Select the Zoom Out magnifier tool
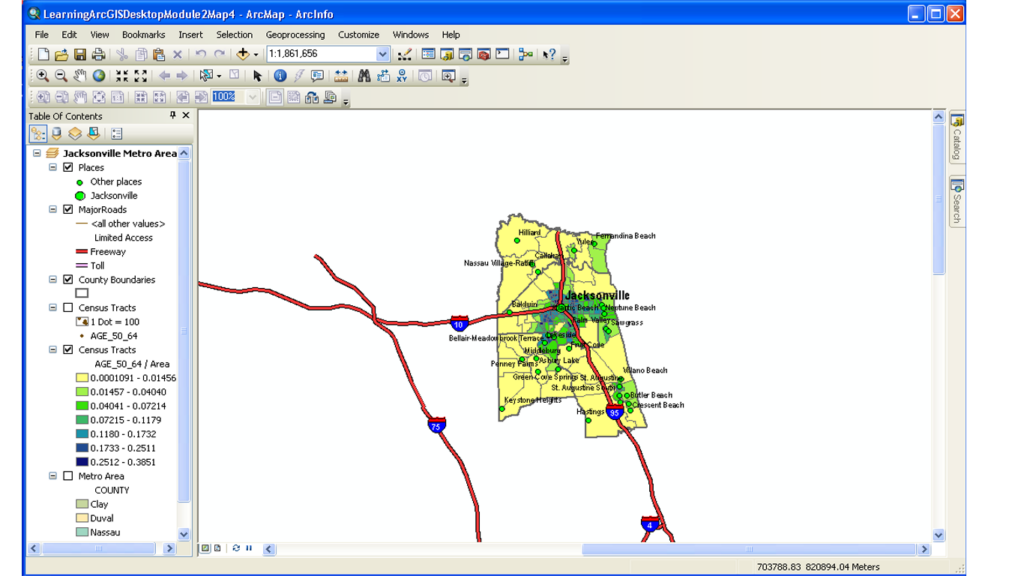The width and height of the screenshot is (1024, 576). [x=61, y=76]
